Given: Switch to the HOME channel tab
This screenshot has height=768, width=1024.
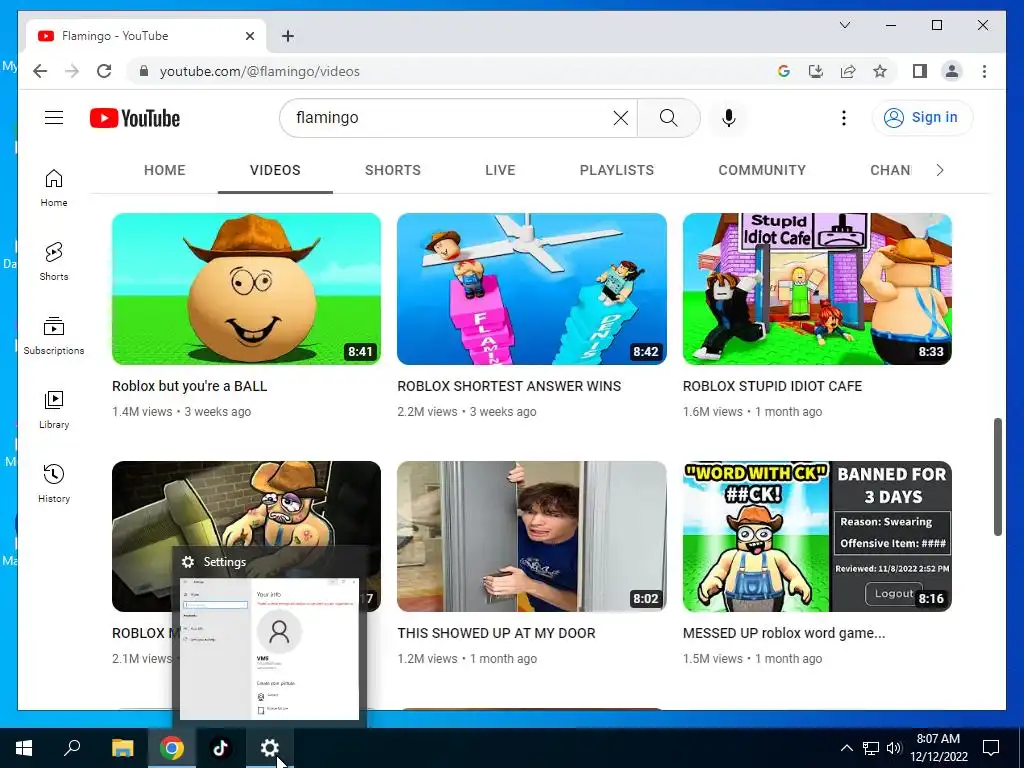Looking at the screenshot, I should tap(165, 170).
